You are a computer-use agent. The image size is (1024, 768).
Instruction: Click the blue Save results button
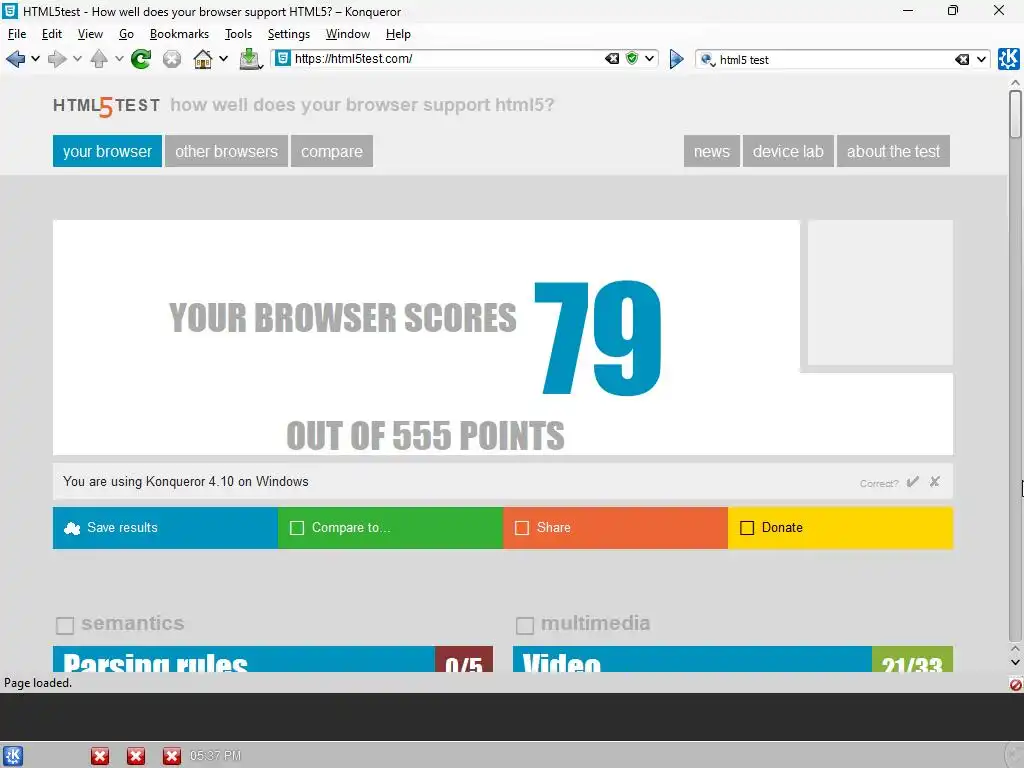click(165, 528)
